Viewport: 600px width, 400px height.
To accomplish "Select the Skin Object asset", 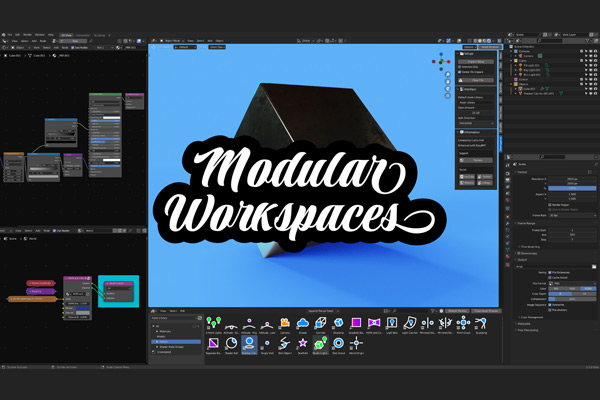I will (x=285, y=345).
